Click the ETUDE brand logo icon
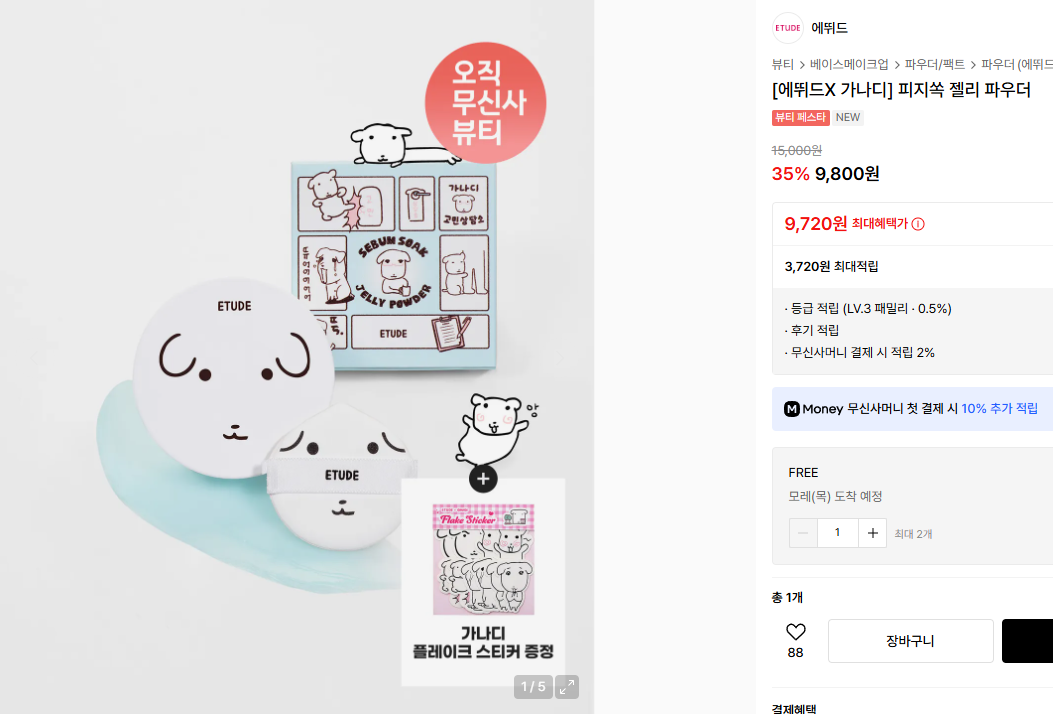The height and width of the screenshot is (714, 1053). [788, 28]
